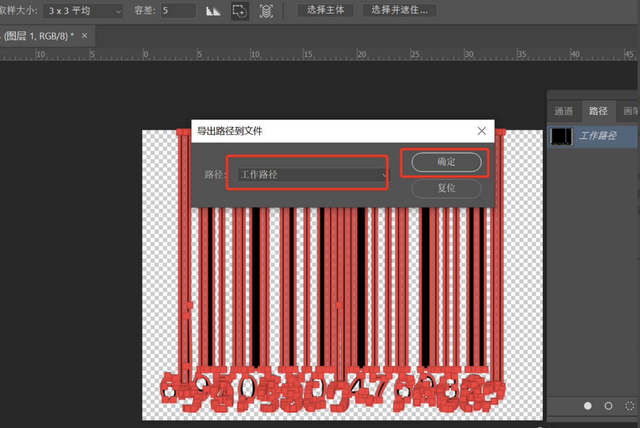
Task: Open the 路径 工作路径 dropdown in dialog
Action: [x=313, y=175]
